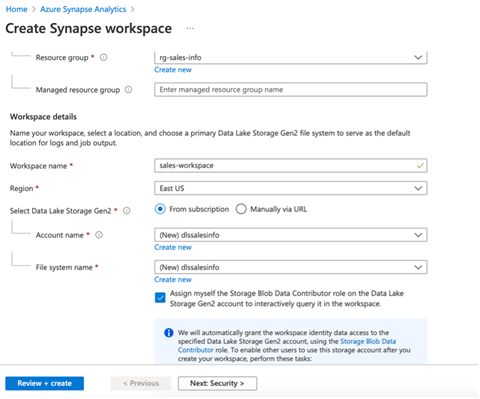Click info icon next to Resource group
Image resolution: width=480 pixels, height=399 pixels.
click(104, 57)
